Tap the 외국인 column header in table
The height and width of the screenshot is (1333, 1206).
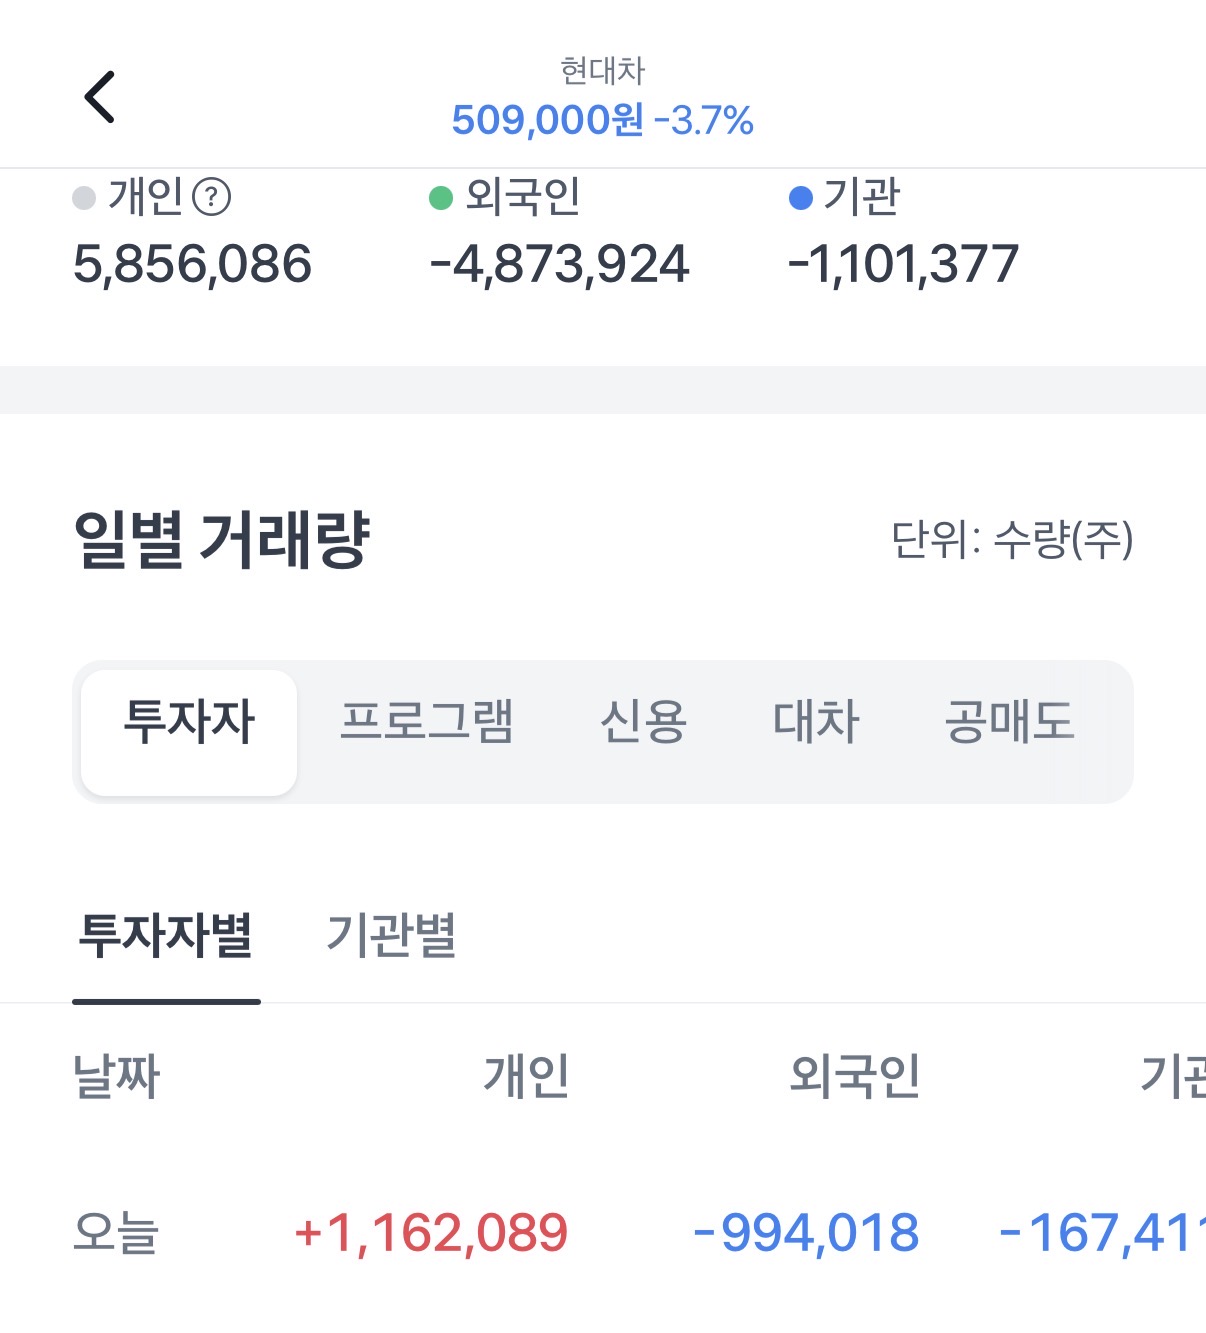click(x=854, y=1077)
